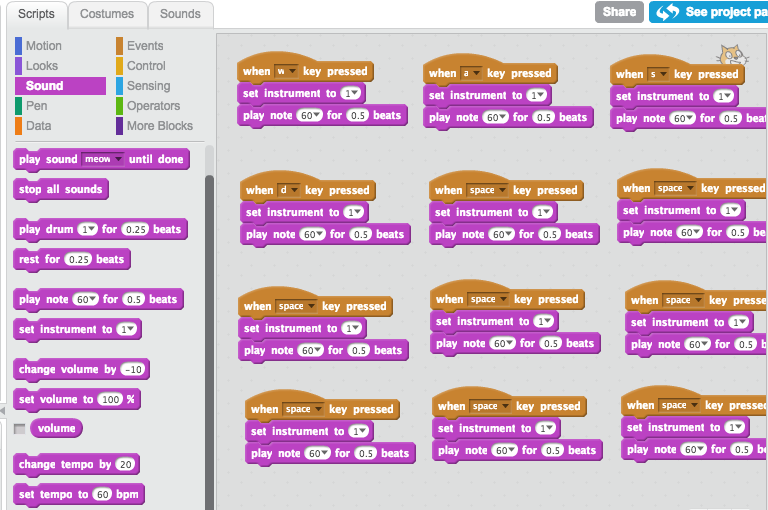Open note dropdown in palette play note block
This screenshot has height=510, width=768.
coord(86,299)
